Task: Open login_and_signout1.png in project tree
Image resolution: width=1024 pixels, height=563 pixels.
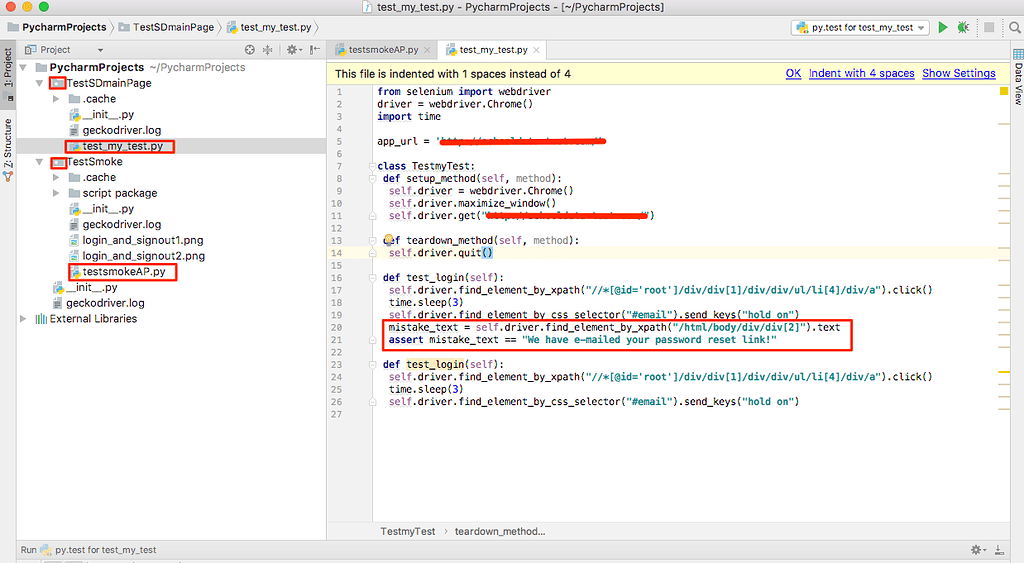Action: [143, 240]
